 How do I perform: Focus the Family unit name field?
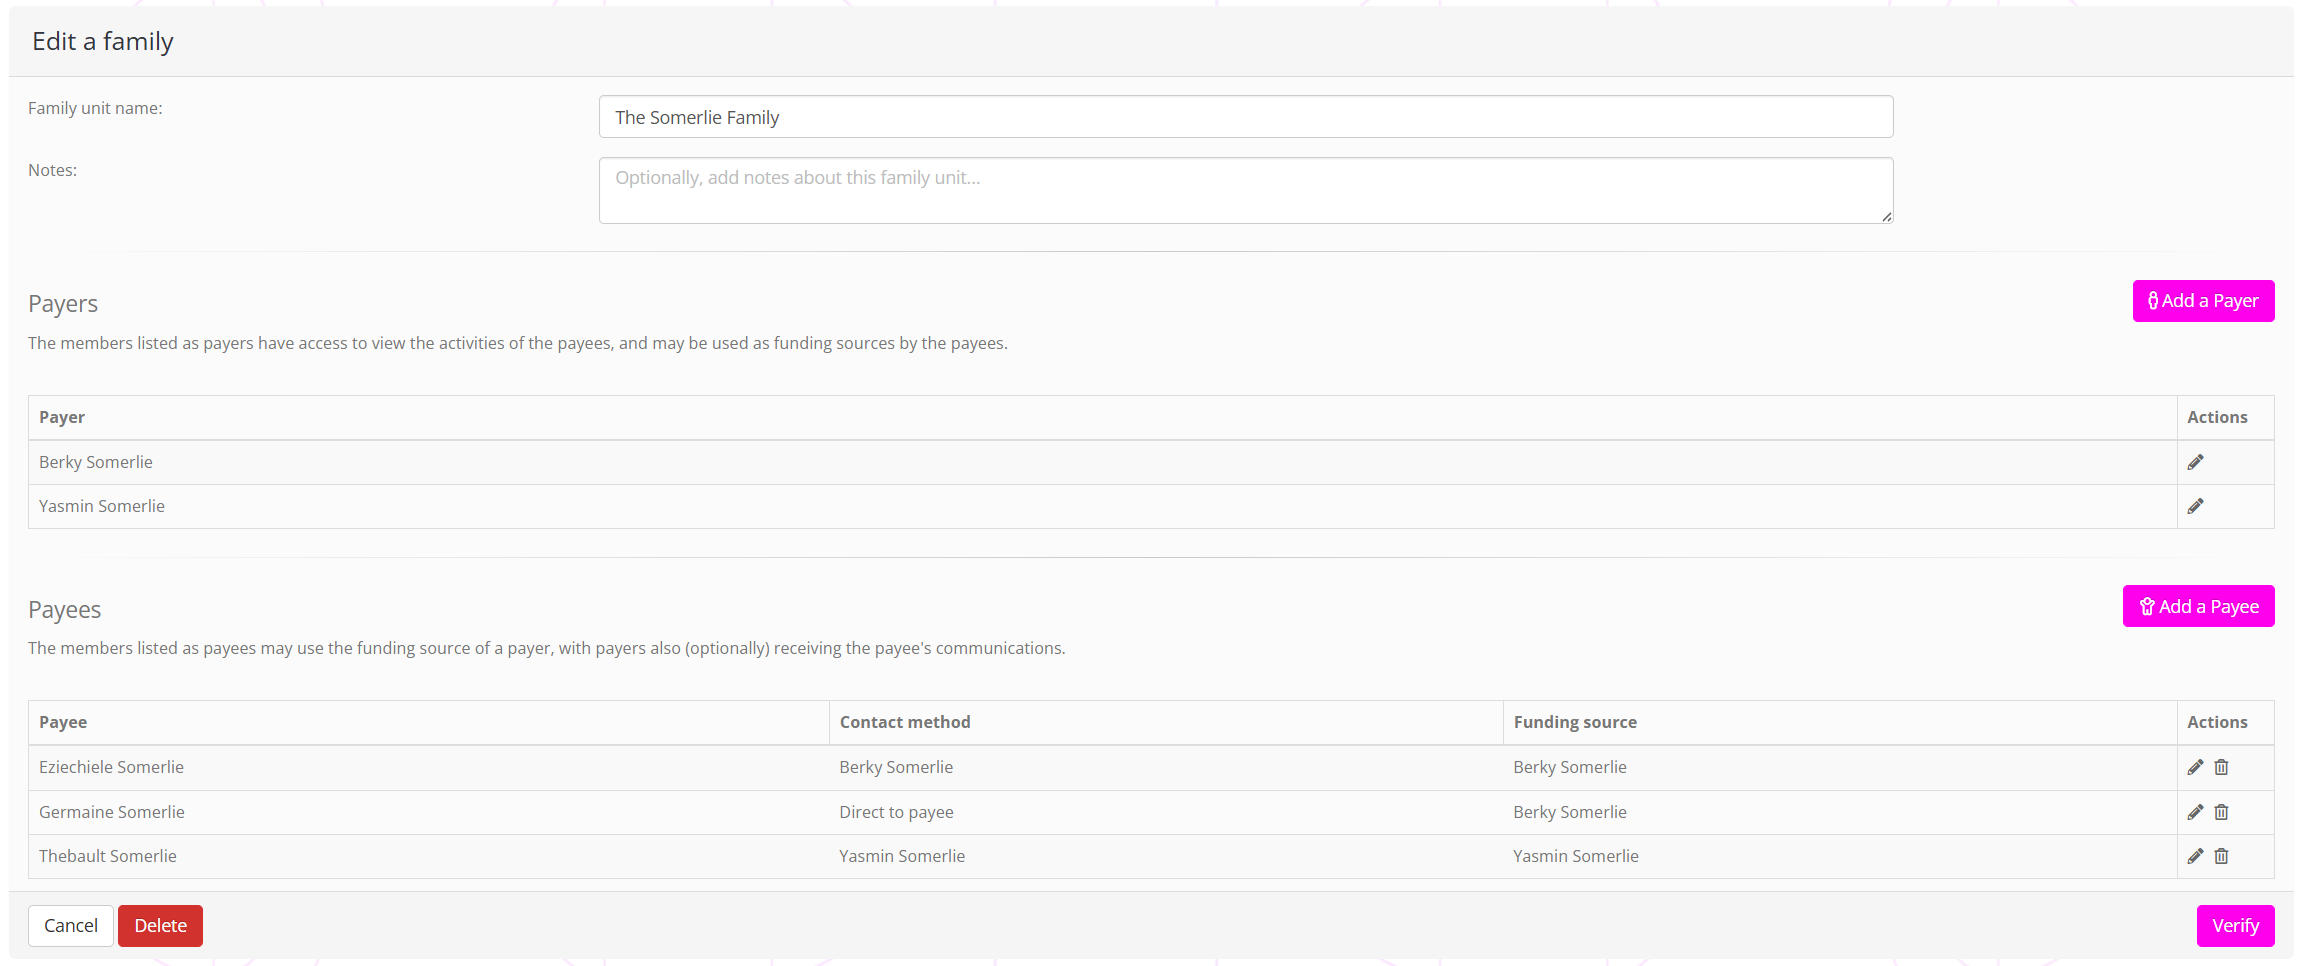(x=1245, y=117)
